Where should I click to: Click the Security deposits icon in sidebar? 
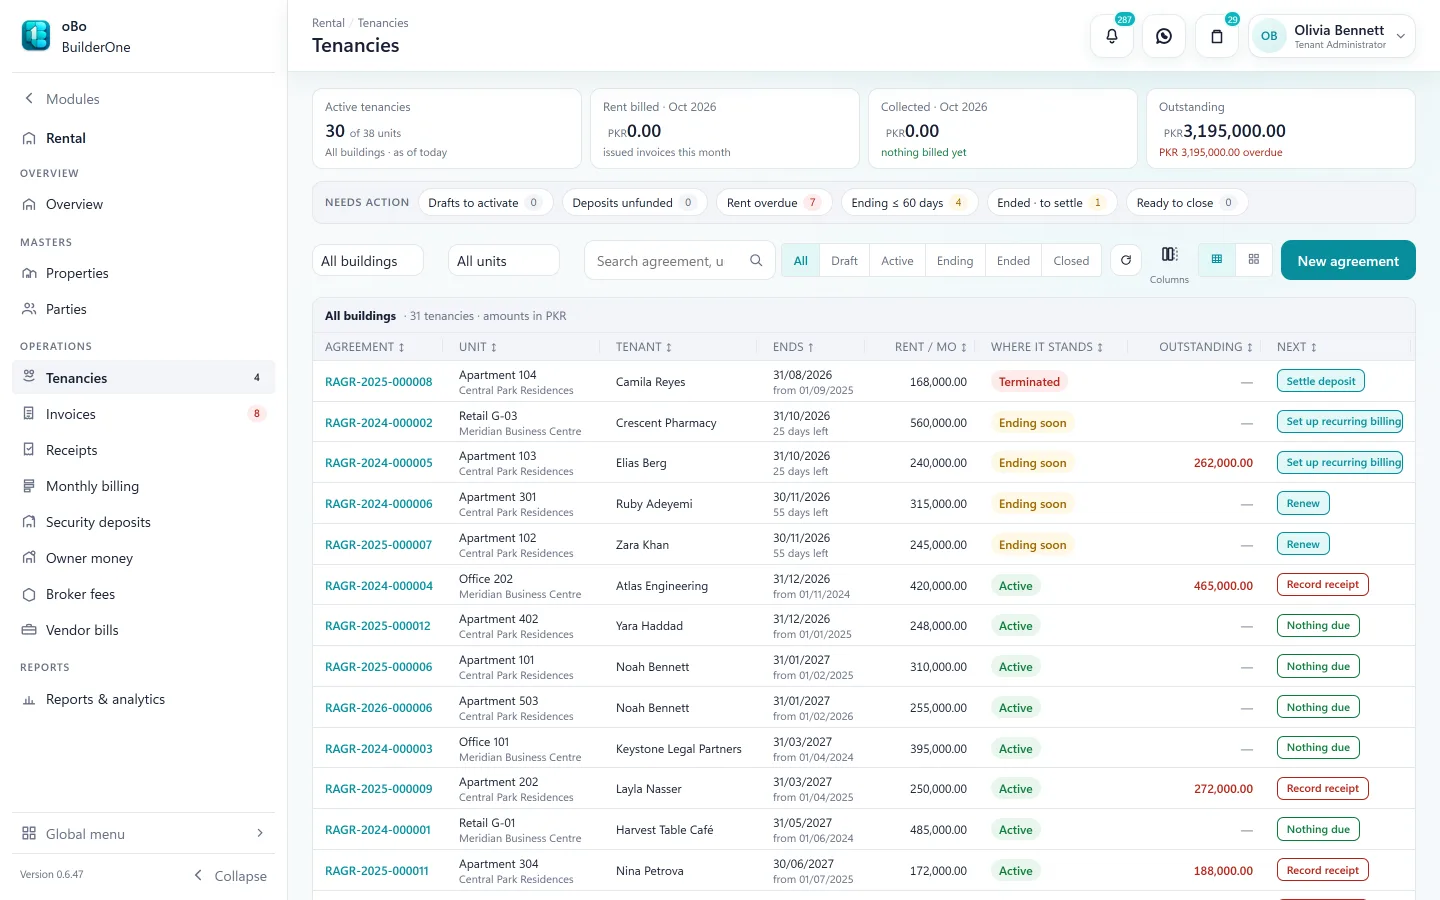(29, 522)
